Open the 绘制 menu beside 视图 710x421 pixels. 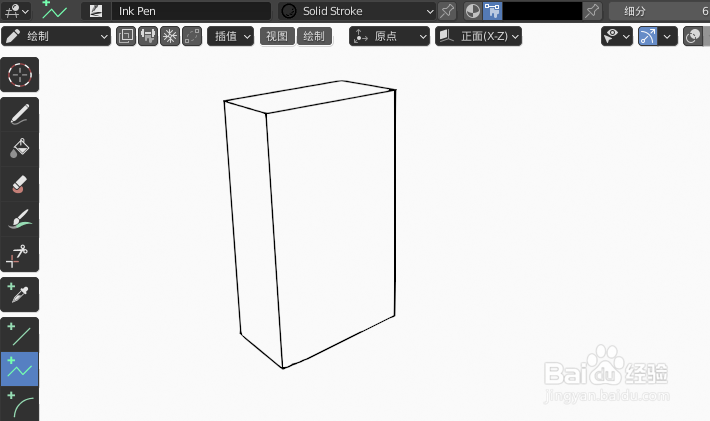click(314, 36)
